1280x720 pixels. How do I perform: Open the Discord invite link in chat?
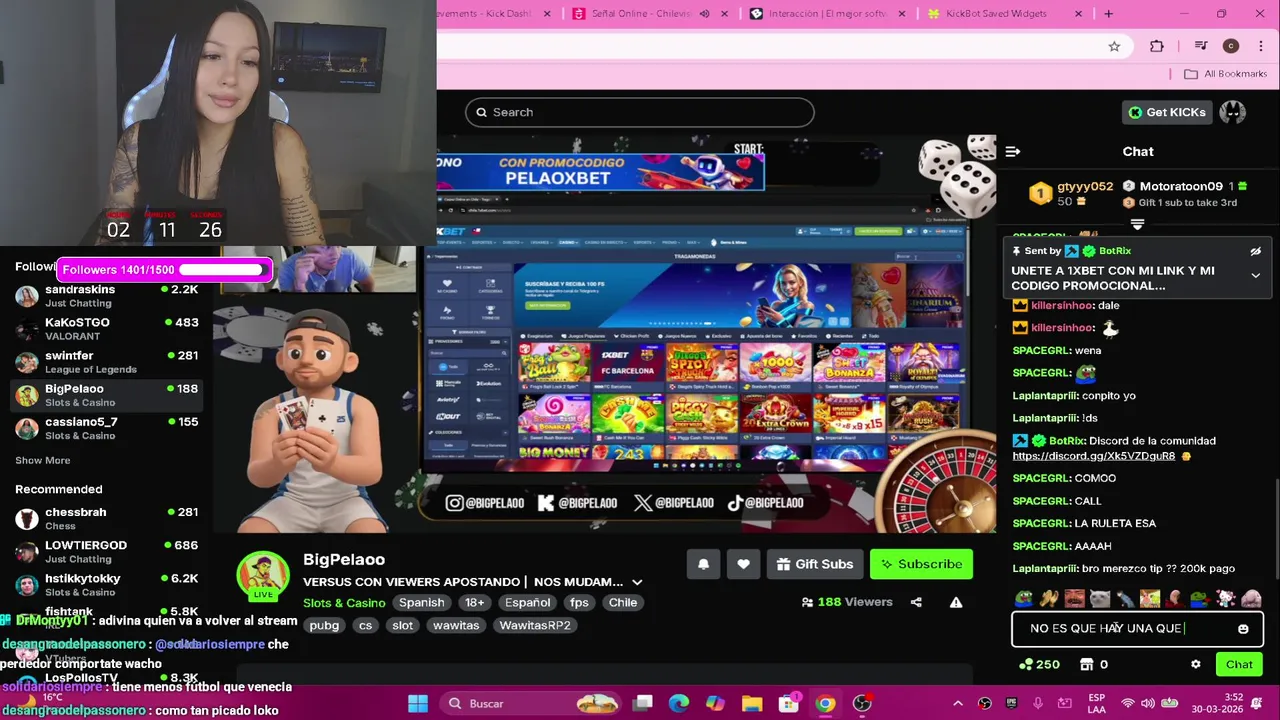pyautogui.click(x=1093, y=456)
